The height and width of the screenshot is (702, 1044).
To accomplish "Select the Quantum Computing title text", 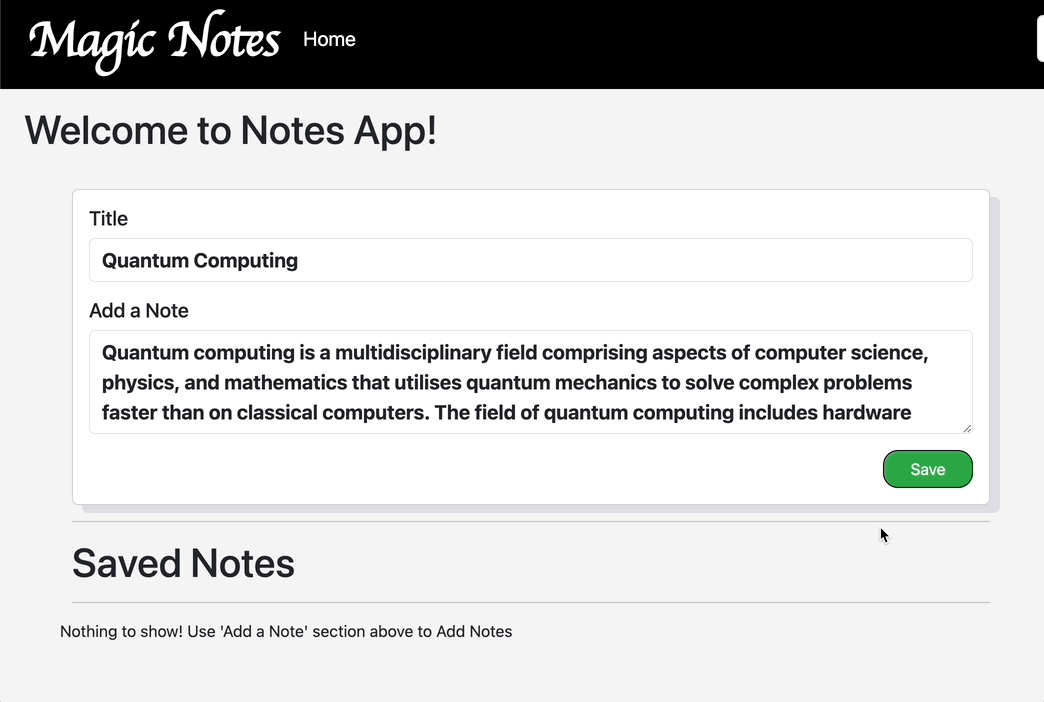I will 199,260.
